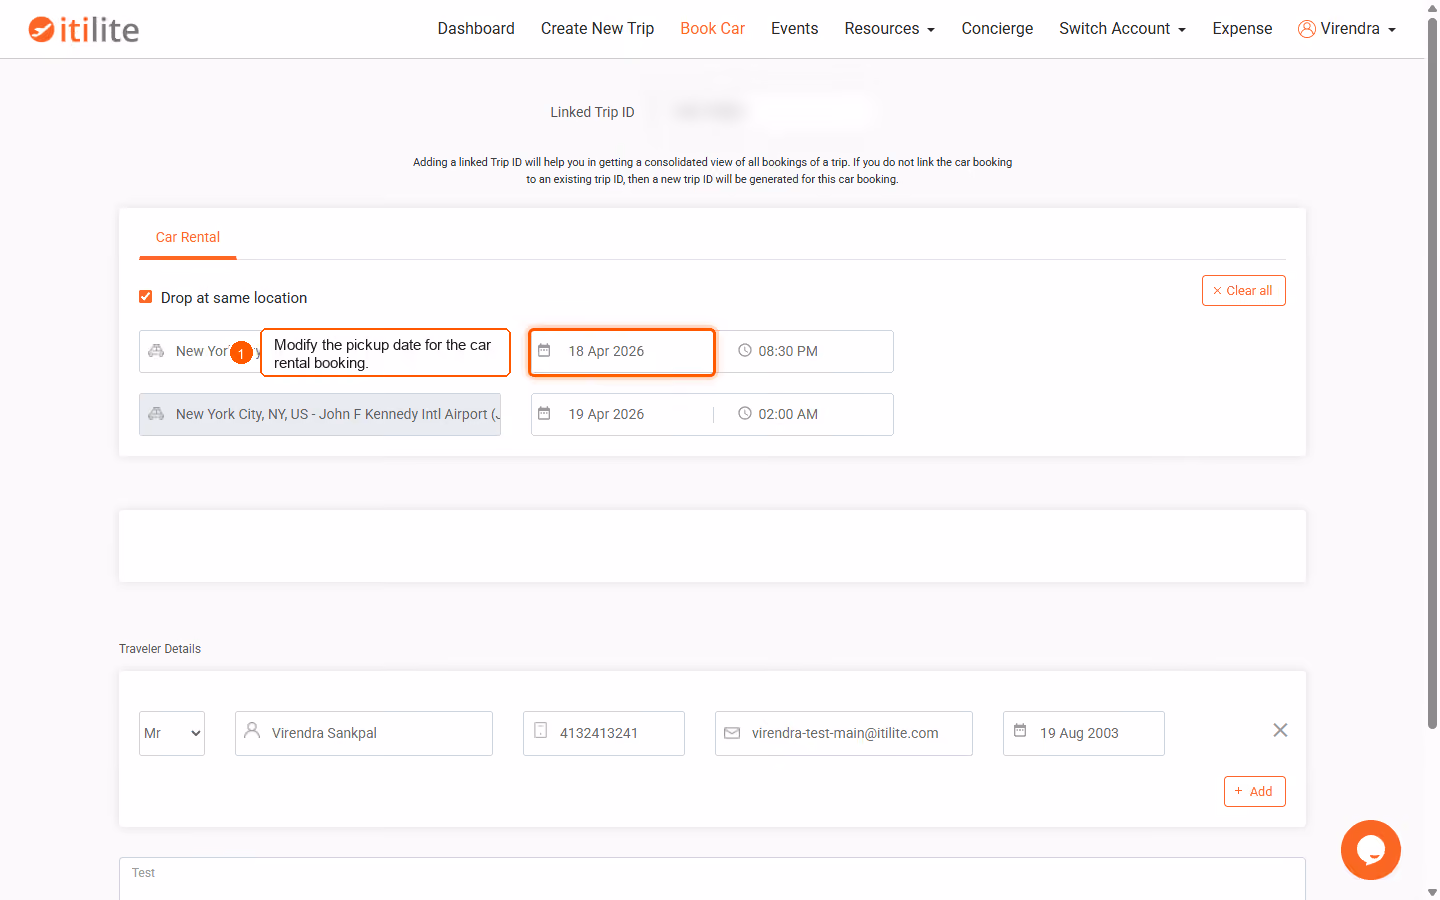Open Concierge page

pyautogui.click(x=997, y=29)
